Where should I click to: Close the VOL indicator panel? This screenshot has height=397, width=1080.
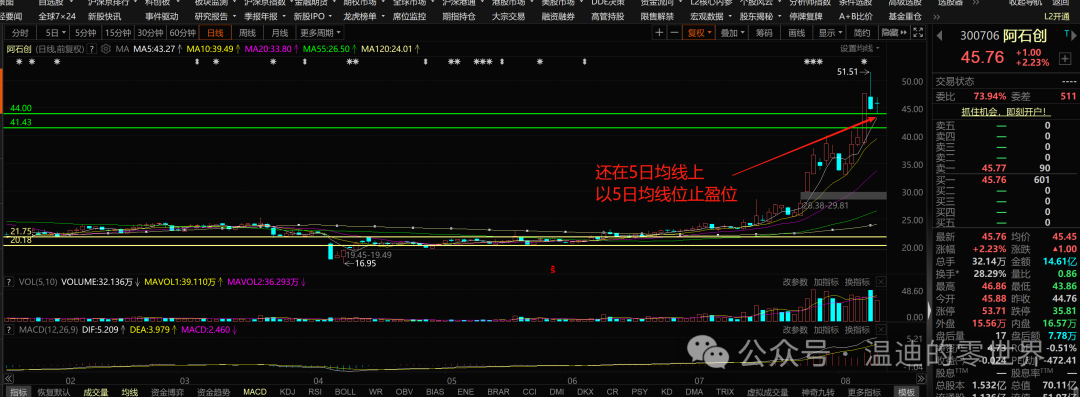click(882, 282)
